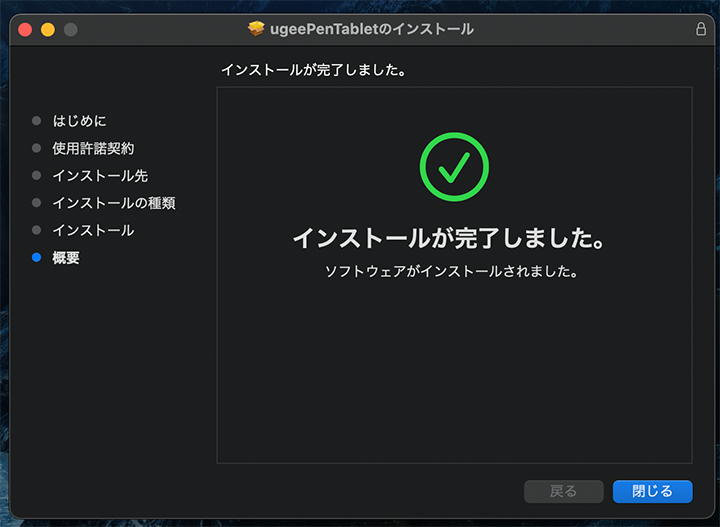Click the gray disabled zoom window button
Viewport: 720px width, 527px height.
[x=70, y=30]
